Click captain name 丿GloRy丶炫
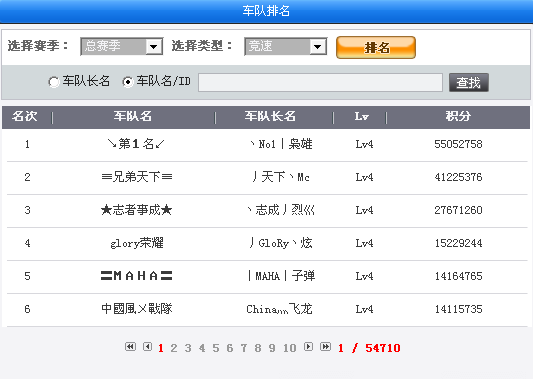The height and width of the screenshot is (379, 533). (x=281, y=243)
